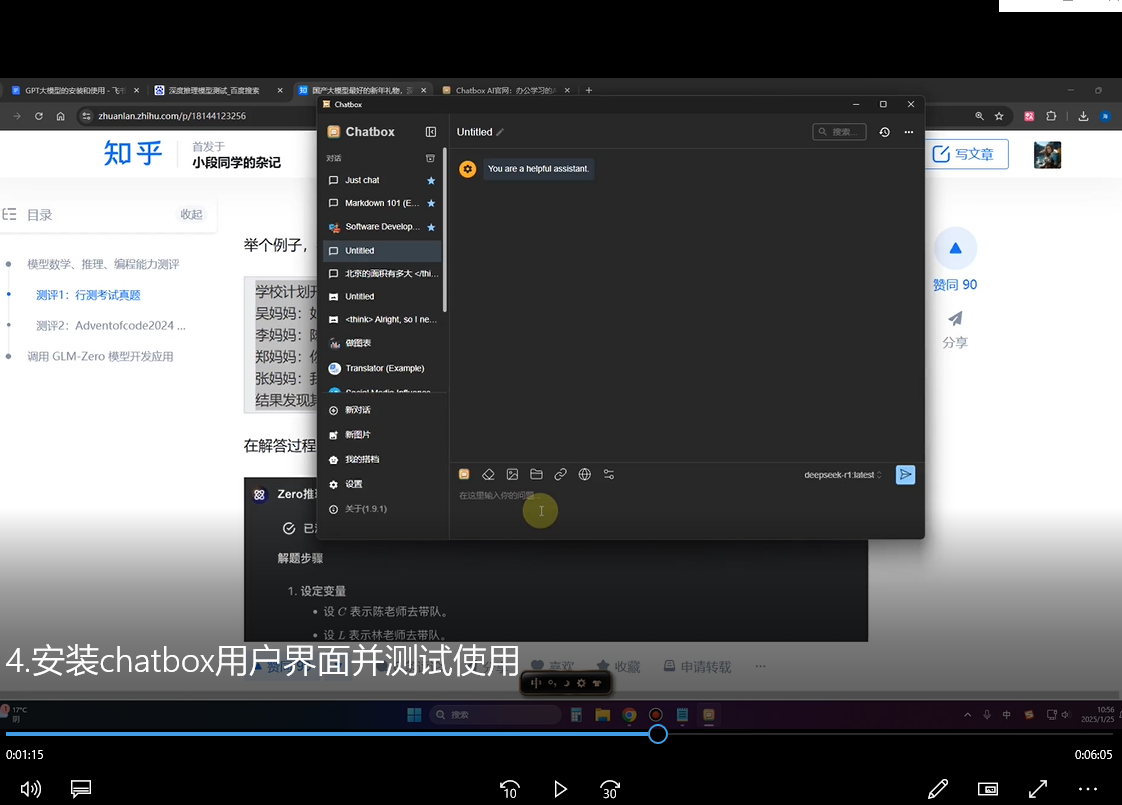Collapse the 目录 with 收起
The width and height of the screenshot is (1122, 805).
point(191,215)
